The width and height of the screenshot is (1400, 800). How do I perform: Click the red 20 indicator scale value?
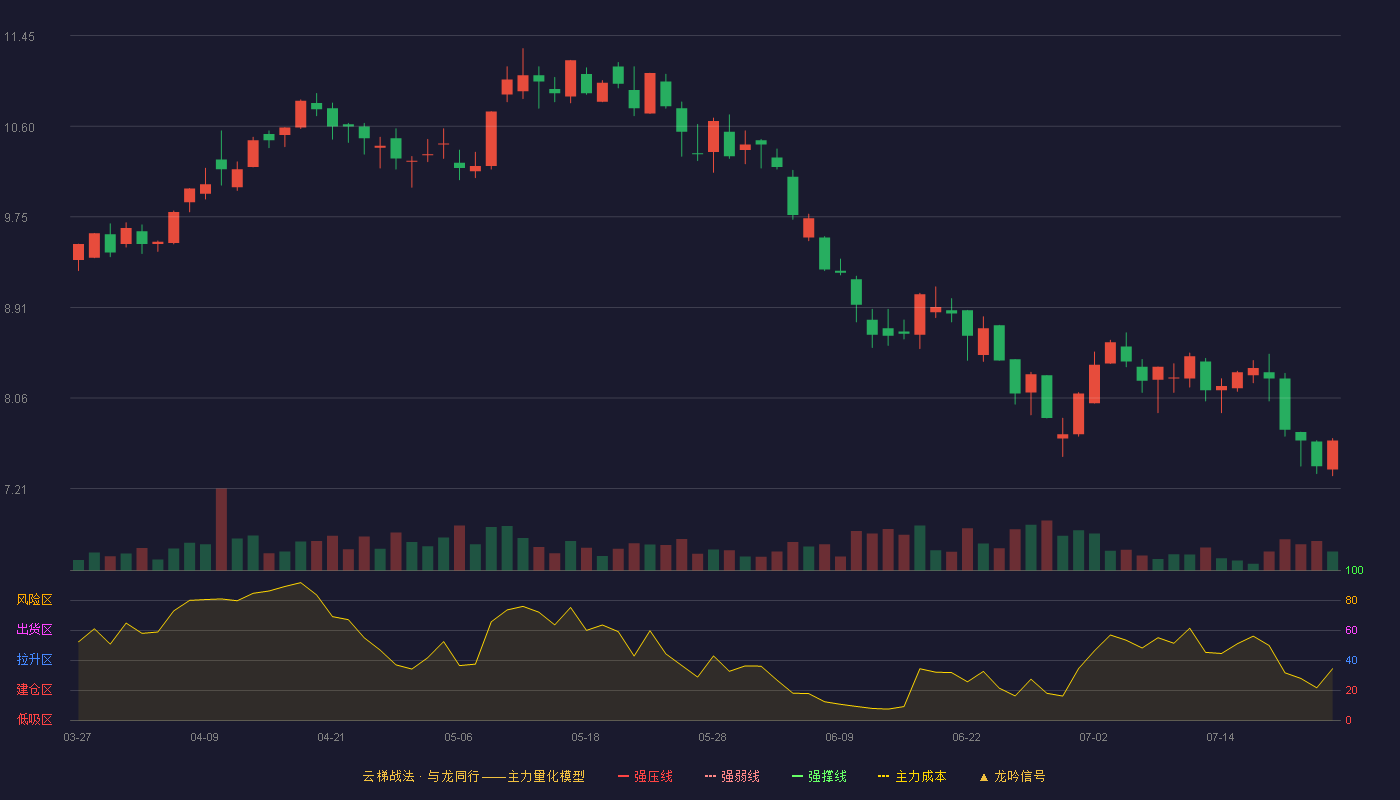1351,690
